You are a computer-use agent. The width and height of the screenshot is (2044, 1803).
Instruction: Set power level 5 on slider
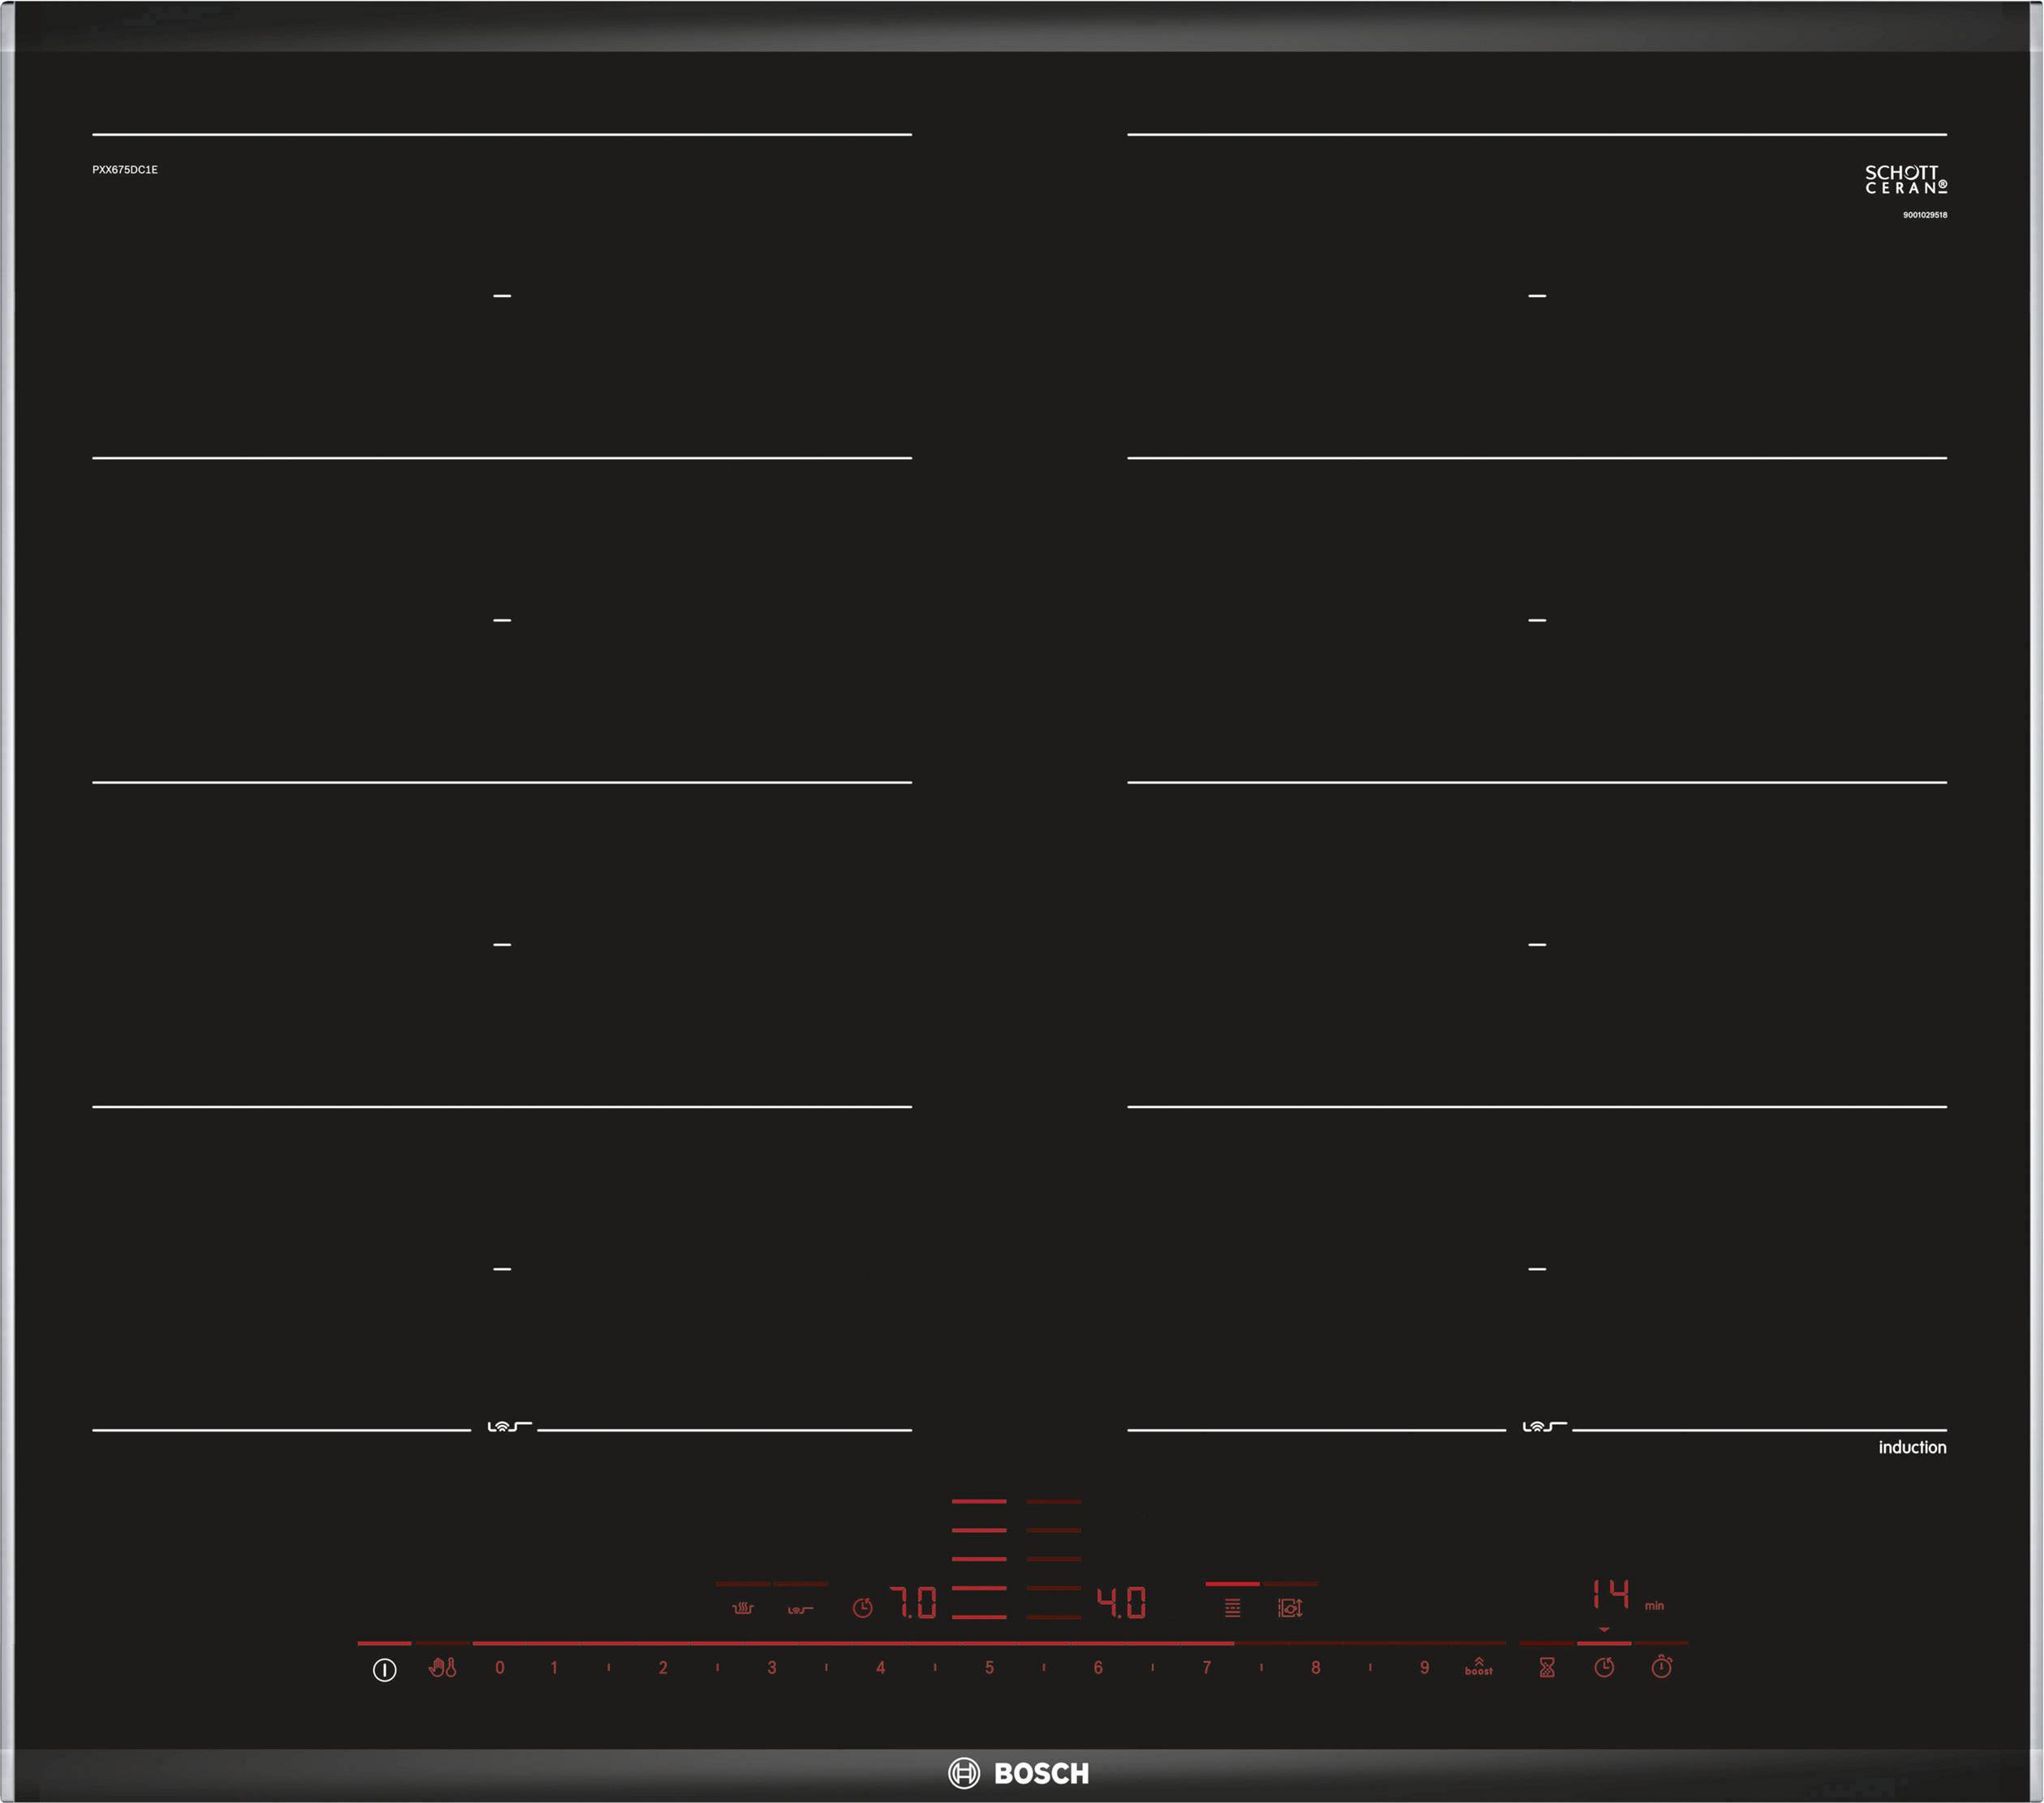point(989,1668)
